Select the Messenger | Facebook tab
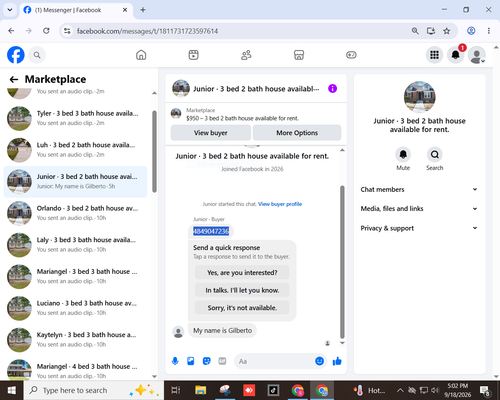 point(76,10)
